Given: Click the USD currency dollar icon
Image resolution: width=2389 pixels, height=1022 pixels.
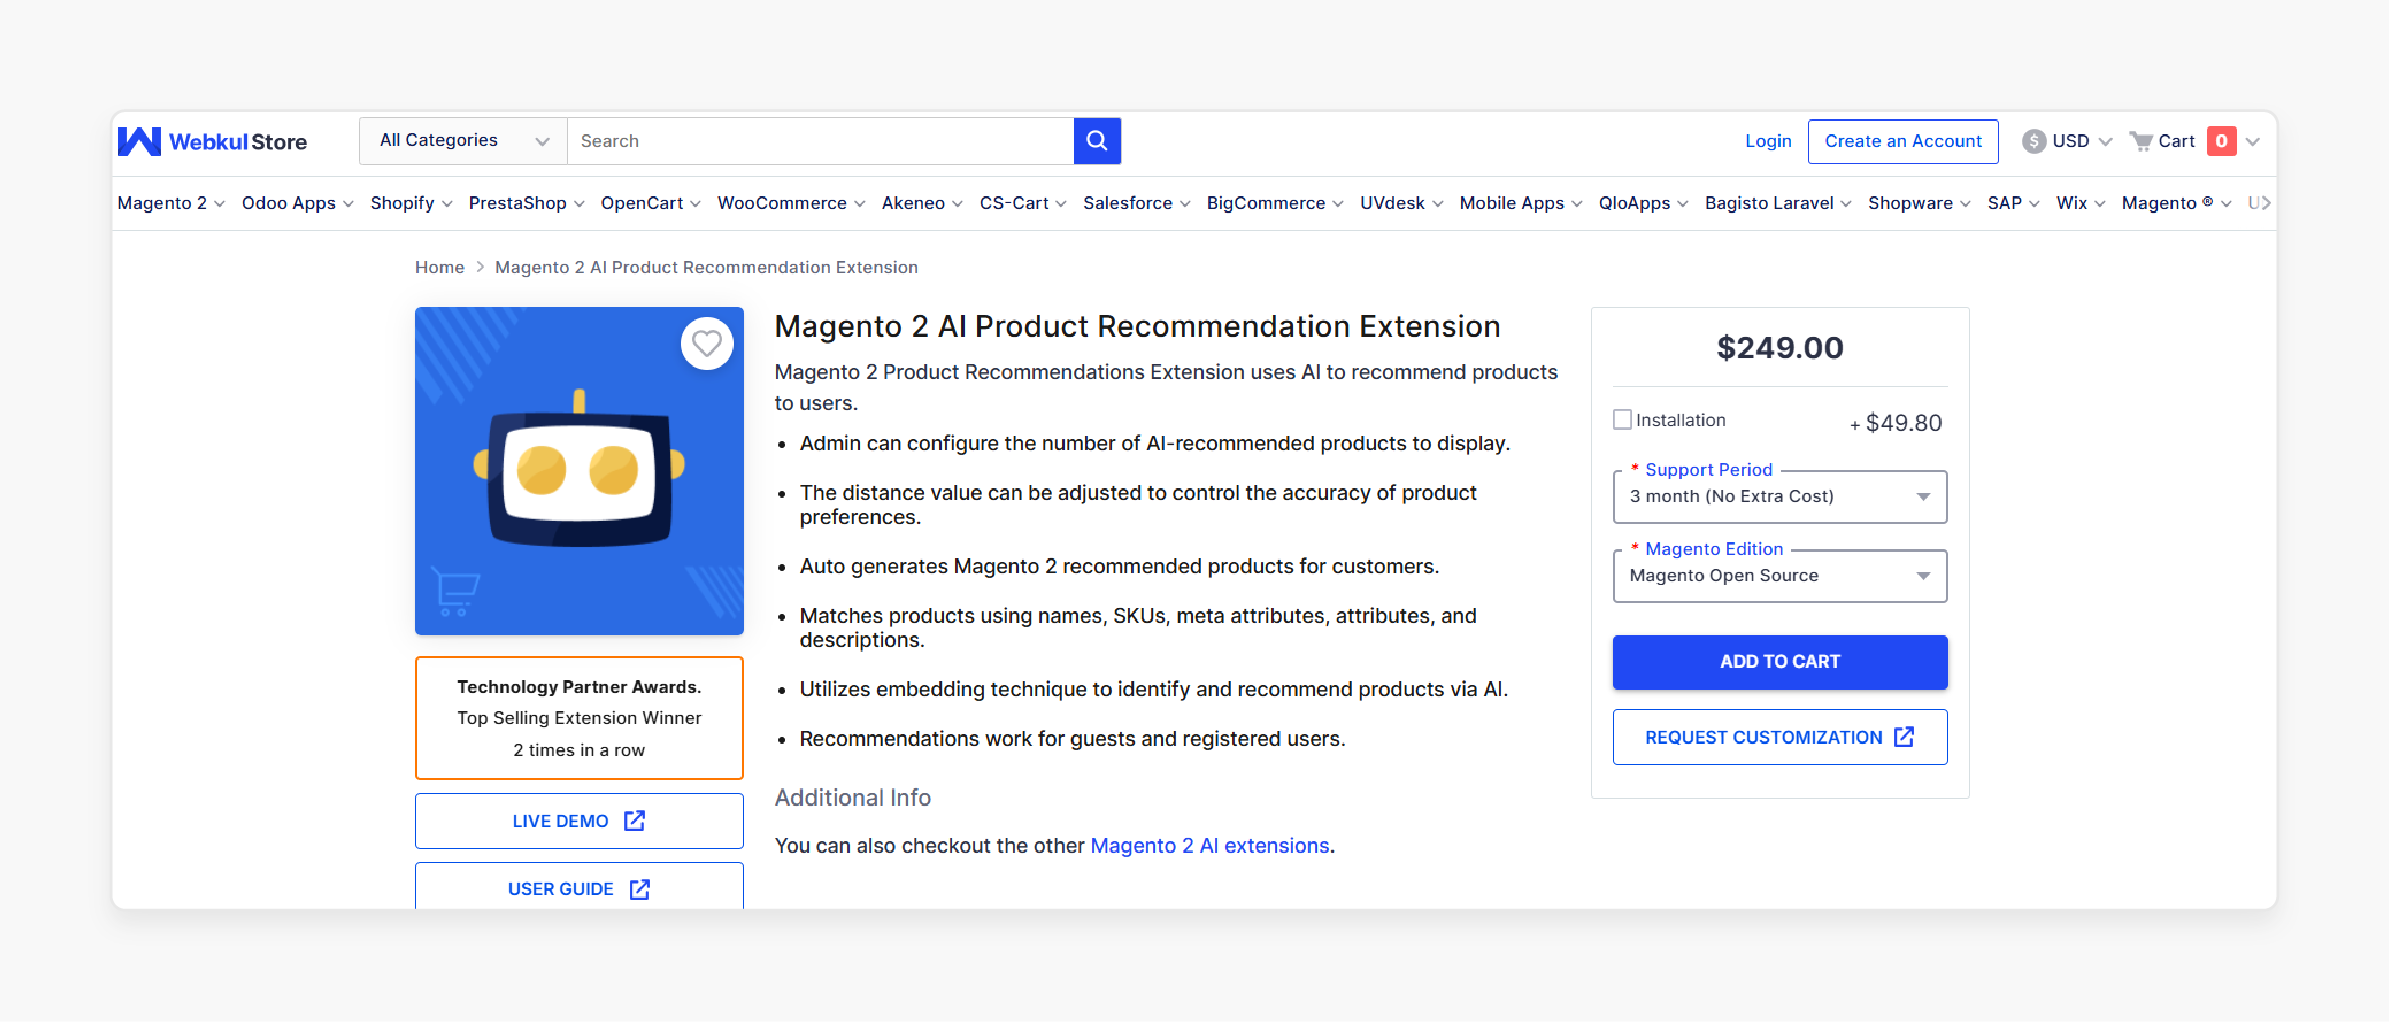Looking at the screenshot, I should [x=2033, y=141].
